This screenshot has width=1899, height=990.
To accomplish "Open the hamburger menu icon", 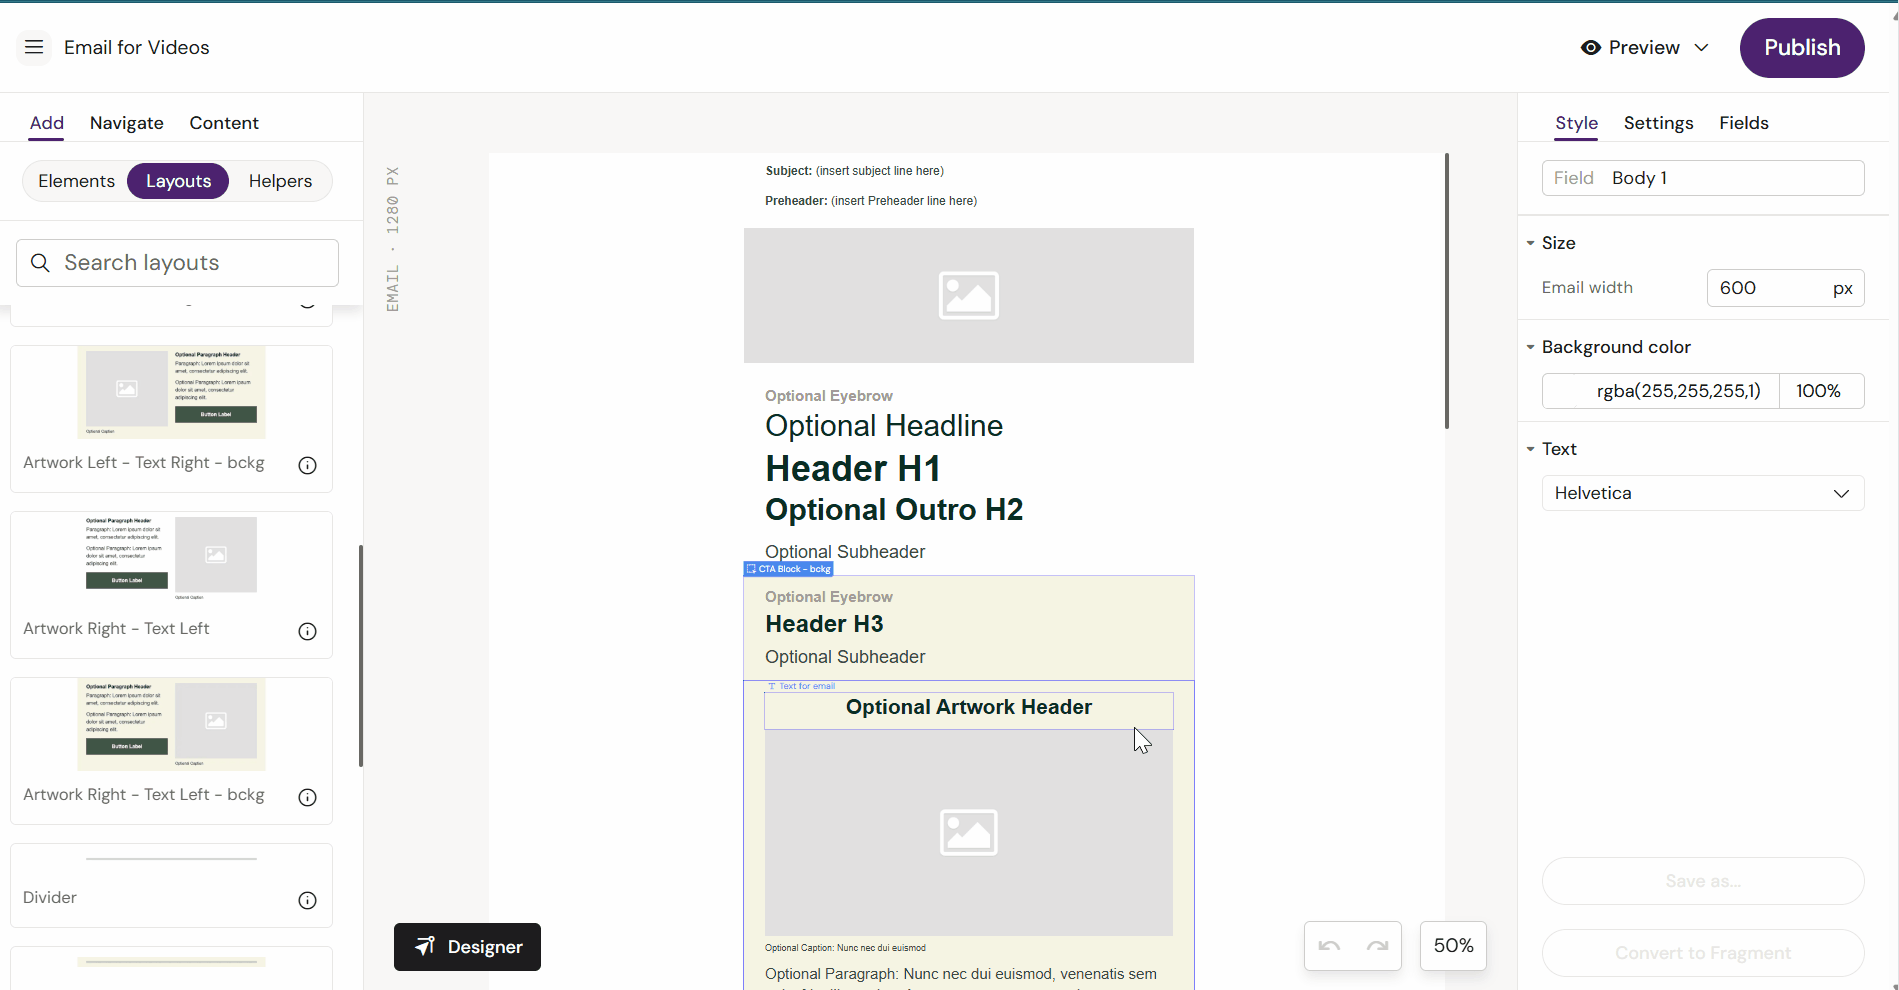I will pos(34,47).
